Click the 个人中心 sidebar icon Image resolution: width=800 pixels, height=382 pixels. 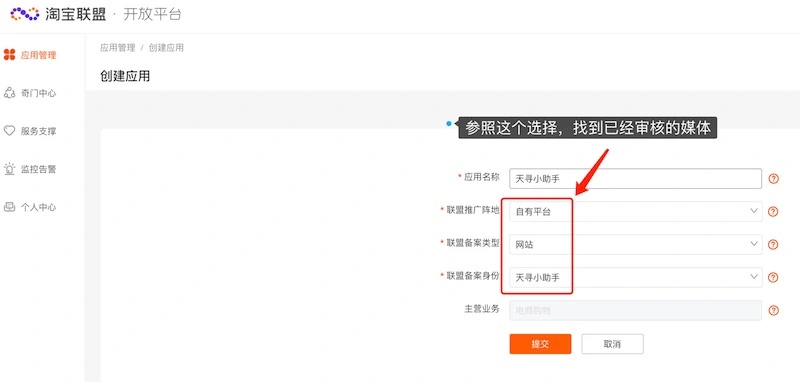tap(10, 207)
